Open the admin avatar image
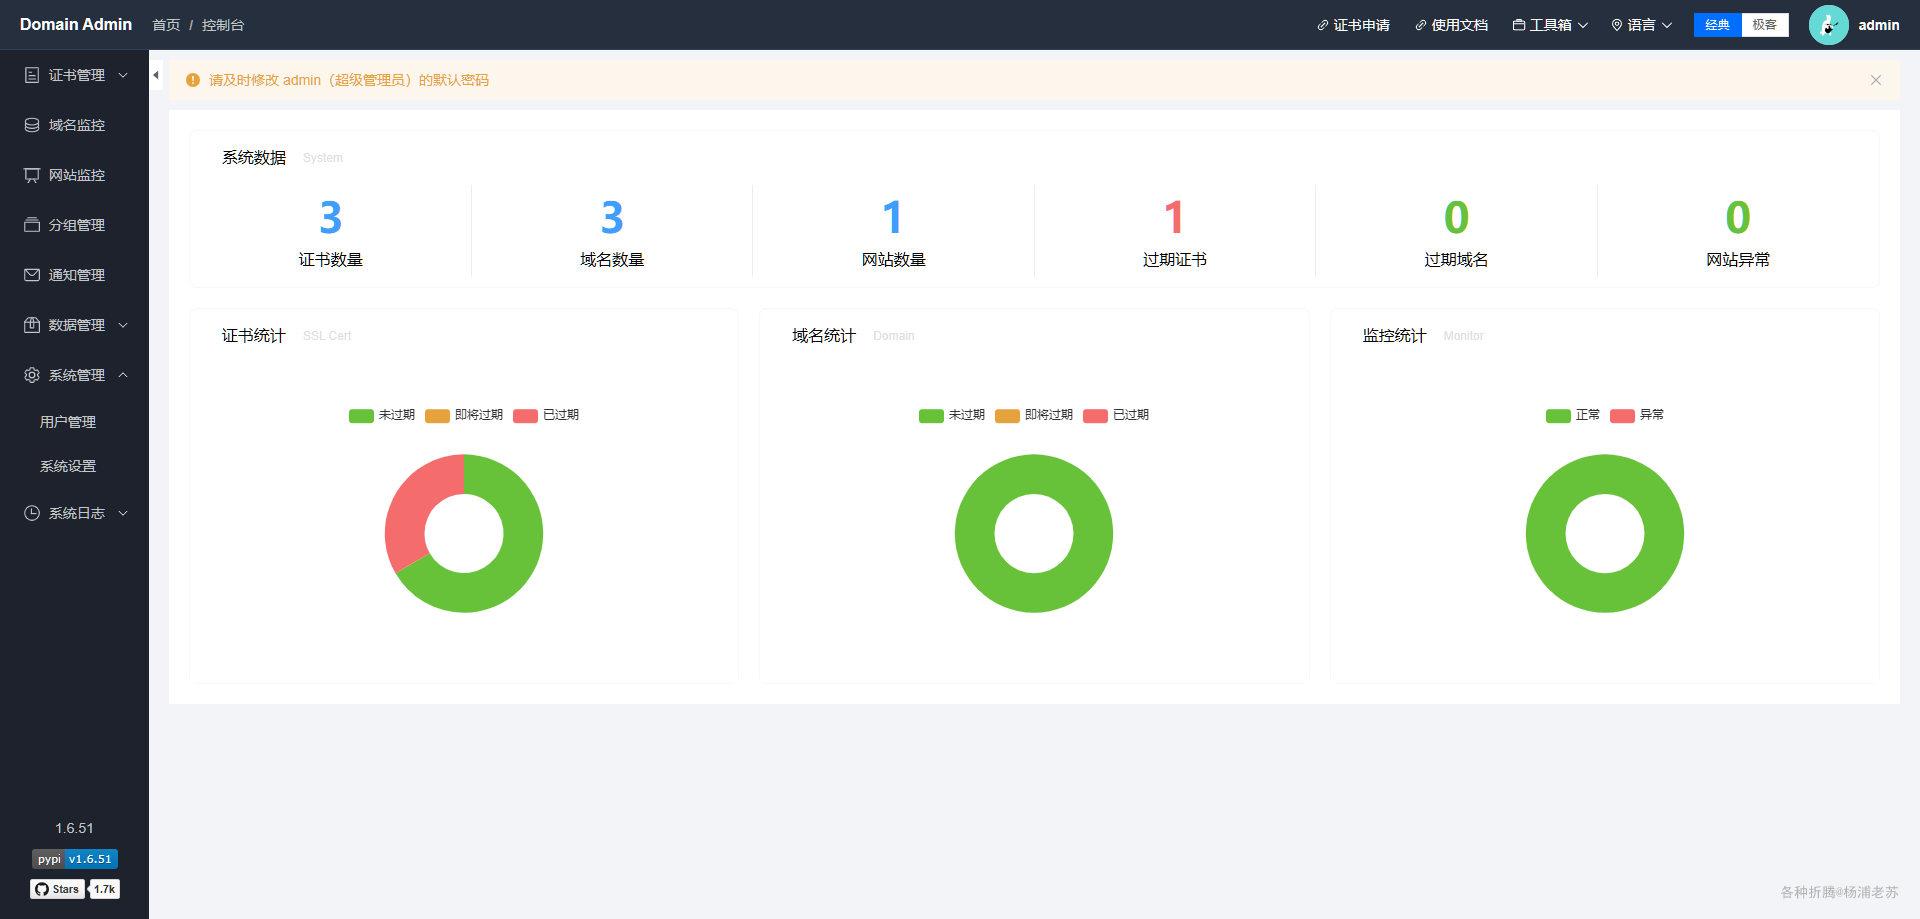Image resolution: width=1920 pixels, height=919 pixels. (x=1828, y=25)
